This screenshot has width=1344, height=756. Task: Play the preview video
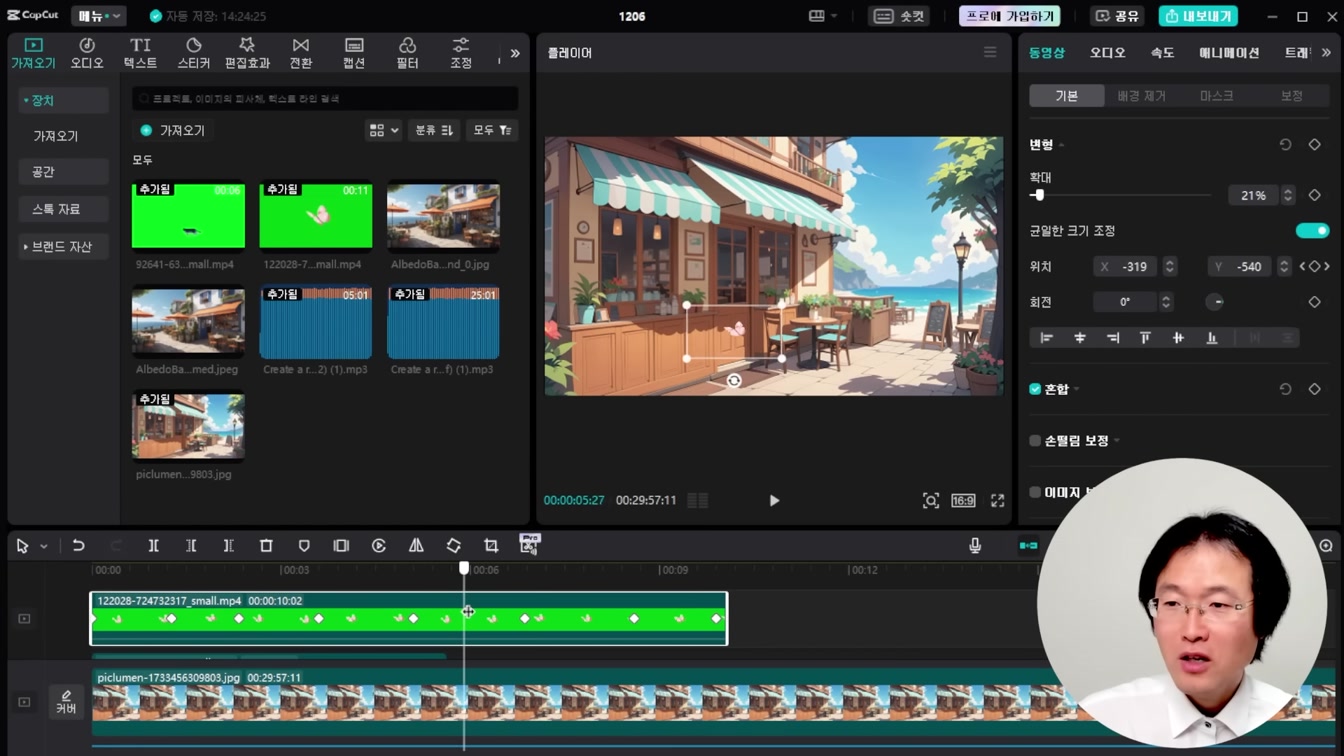click(774, 501)
